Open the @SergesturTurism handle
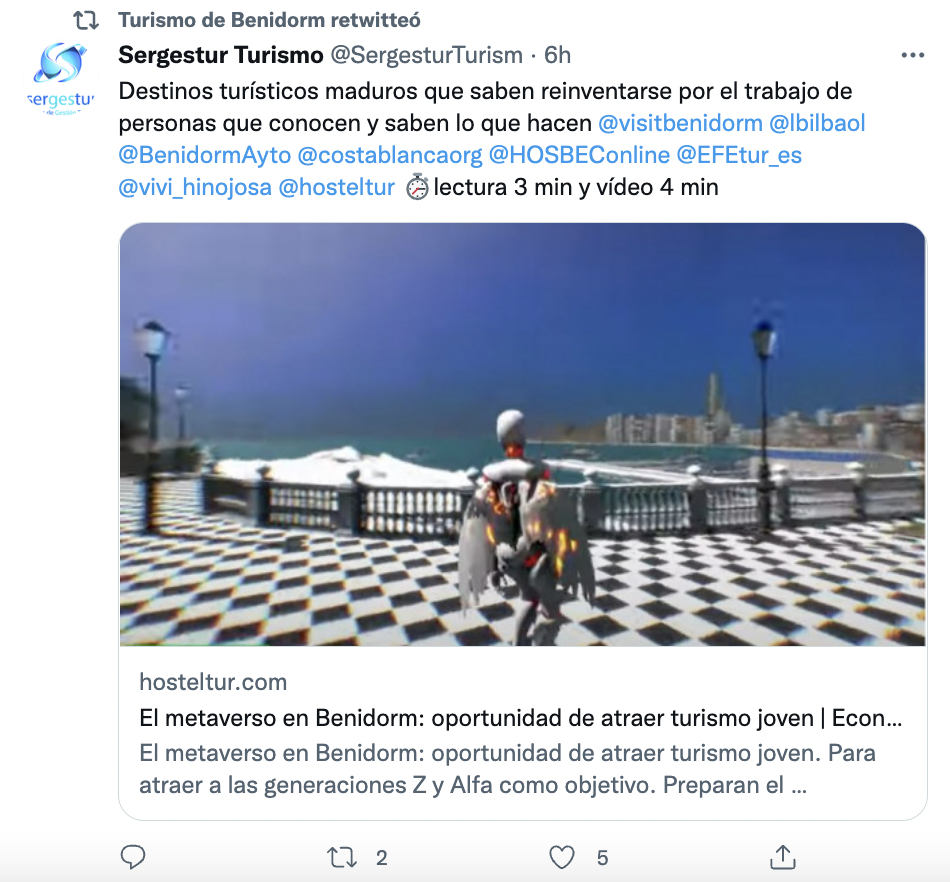 427,55
